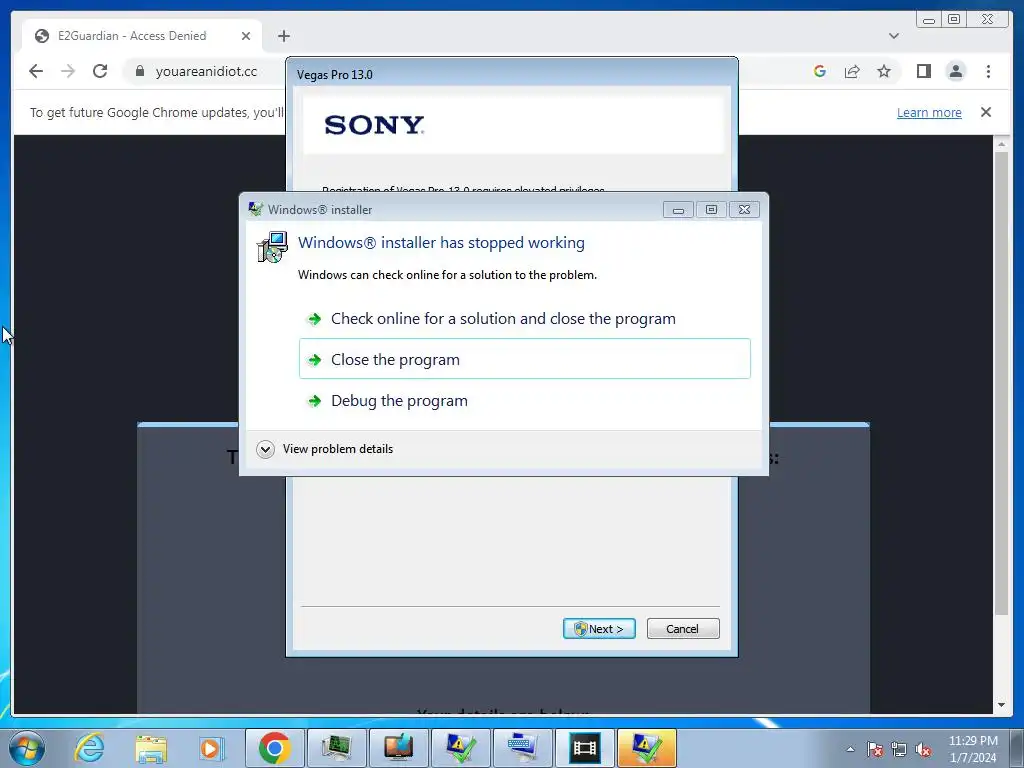The image size is (1024, 768).
Task: Click scrollbar down arrow in Chrome
Action: coord(1001,705)
